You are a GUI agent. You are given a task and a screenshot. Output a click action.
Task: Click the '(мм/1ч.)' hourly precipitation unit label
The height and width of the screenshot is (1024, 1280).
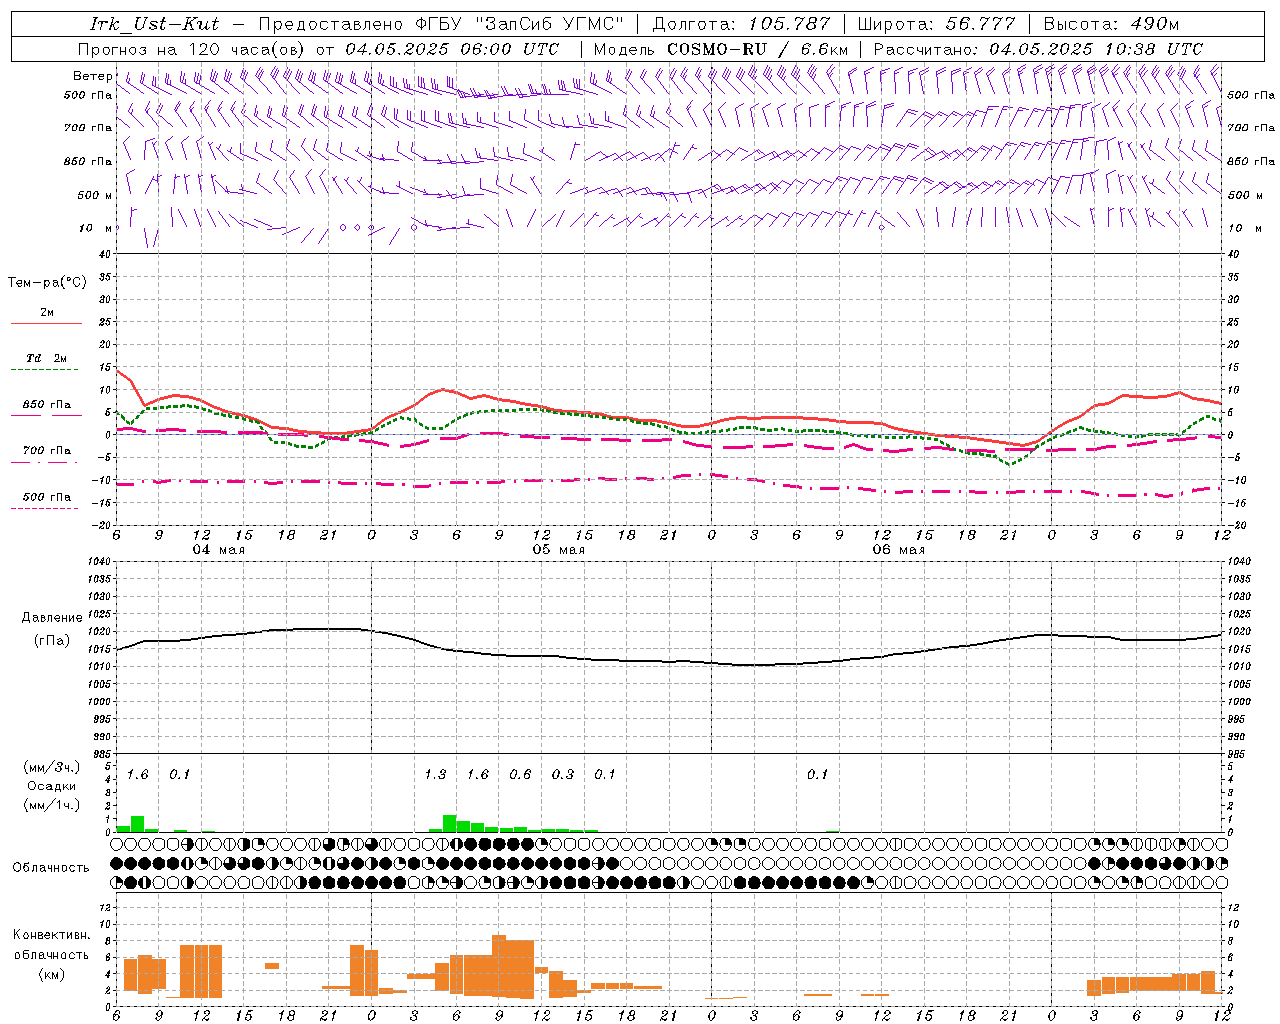pos(52,805)
